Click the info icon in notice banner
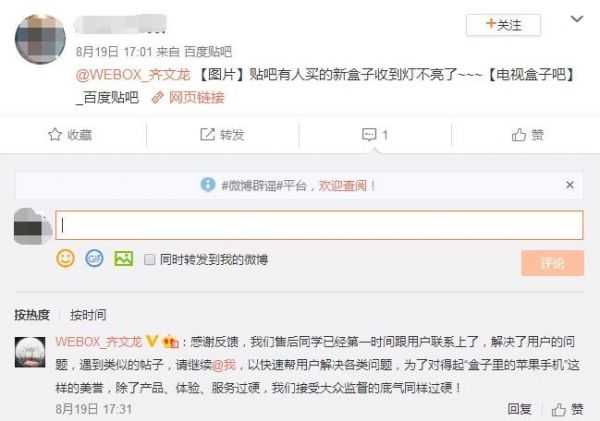 [208, 185]
